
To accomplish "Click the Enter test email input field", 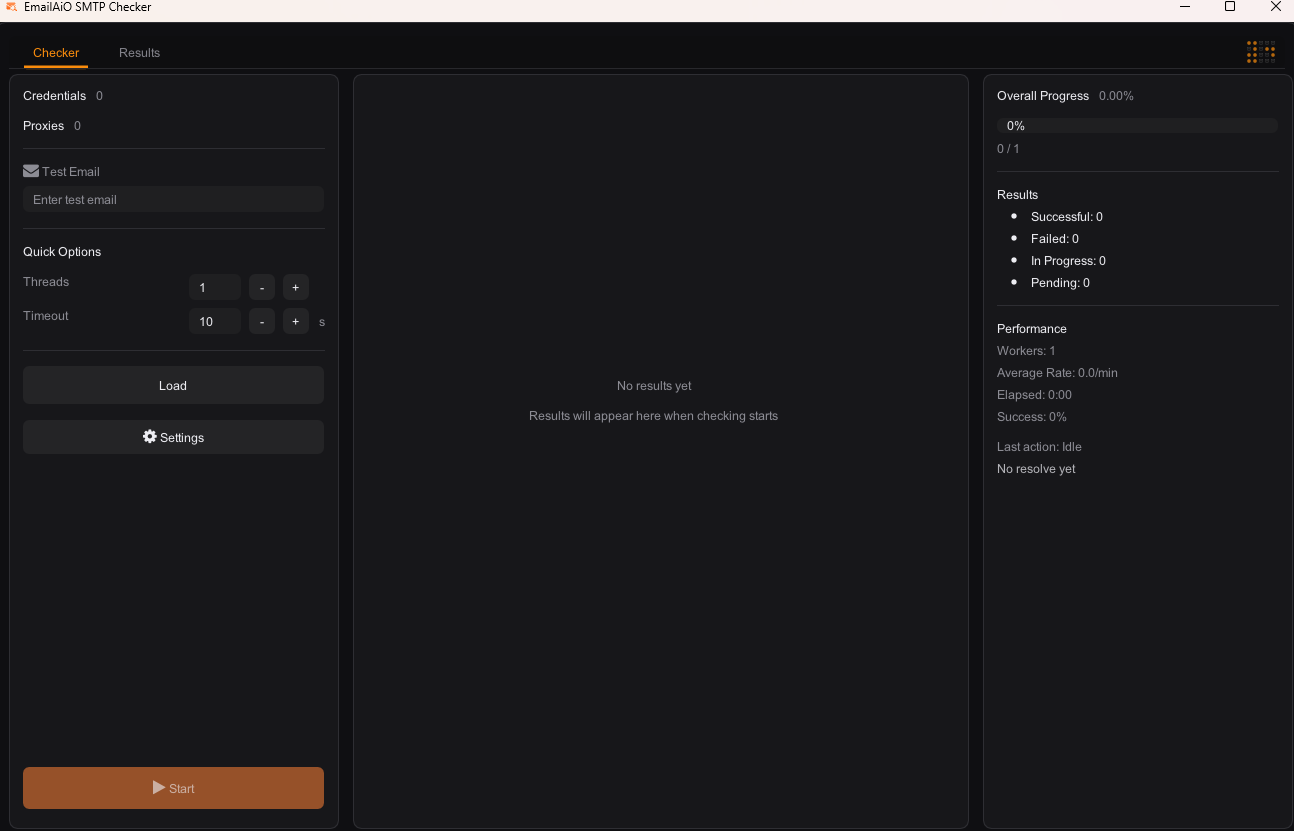I will coord(172,199).
